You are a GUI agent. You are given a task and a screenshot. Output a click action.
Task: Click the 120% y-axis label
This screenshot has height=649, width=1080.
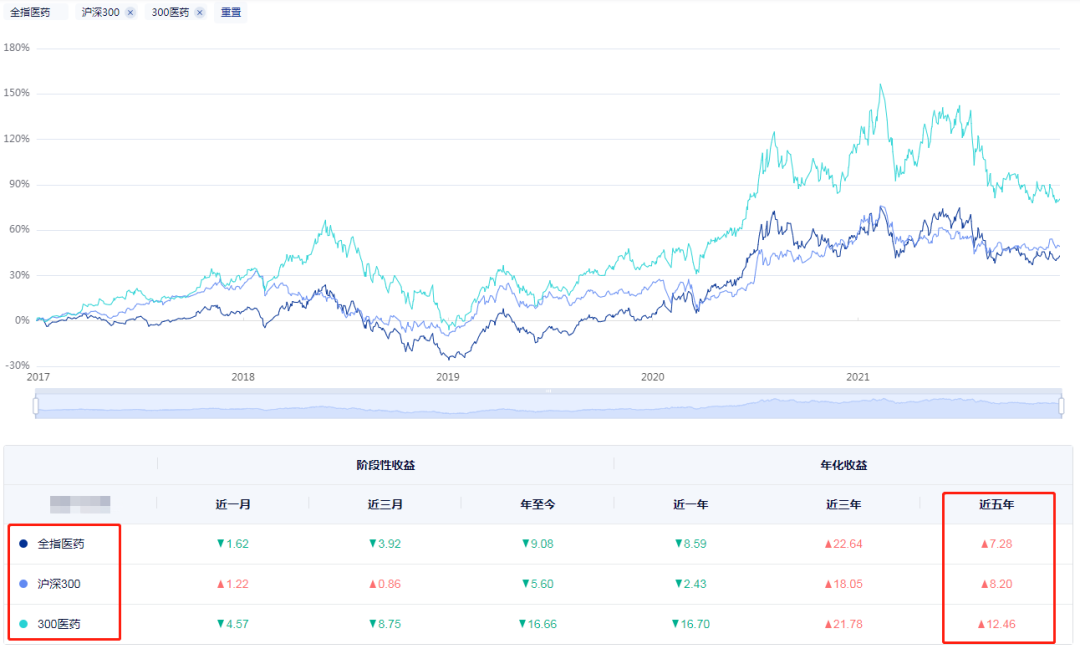(17, 138)
